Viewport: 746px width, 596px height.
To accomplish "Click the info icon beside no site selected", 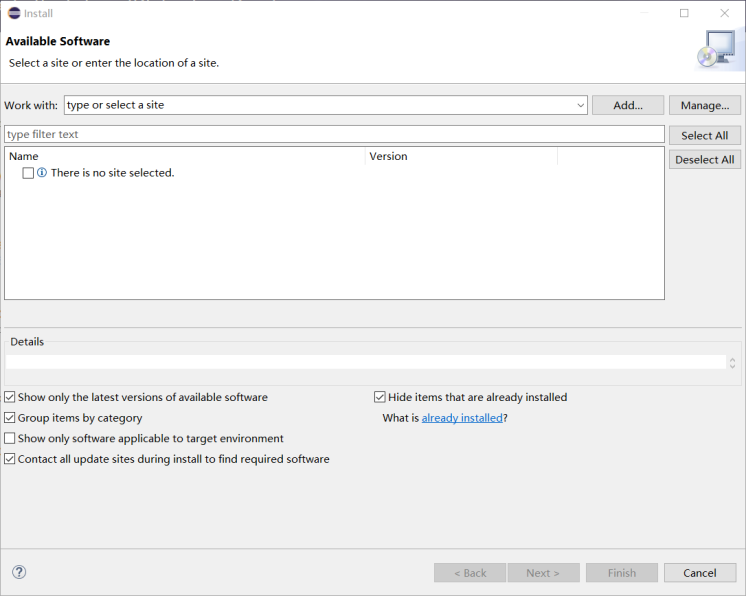I will pyautogui.click(x=42, y=172).
